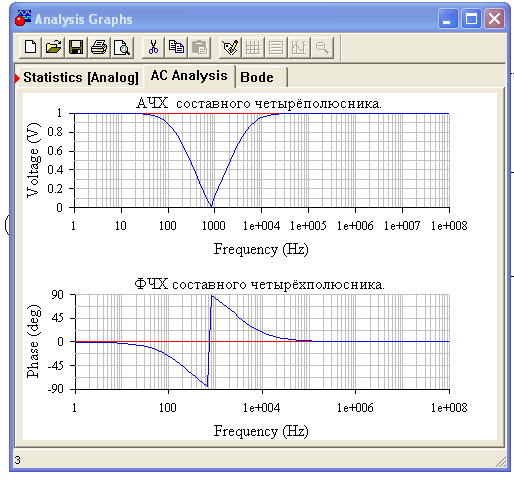Print the analysis graphs
The image size is (514, 487).
[x=99, y=47]
